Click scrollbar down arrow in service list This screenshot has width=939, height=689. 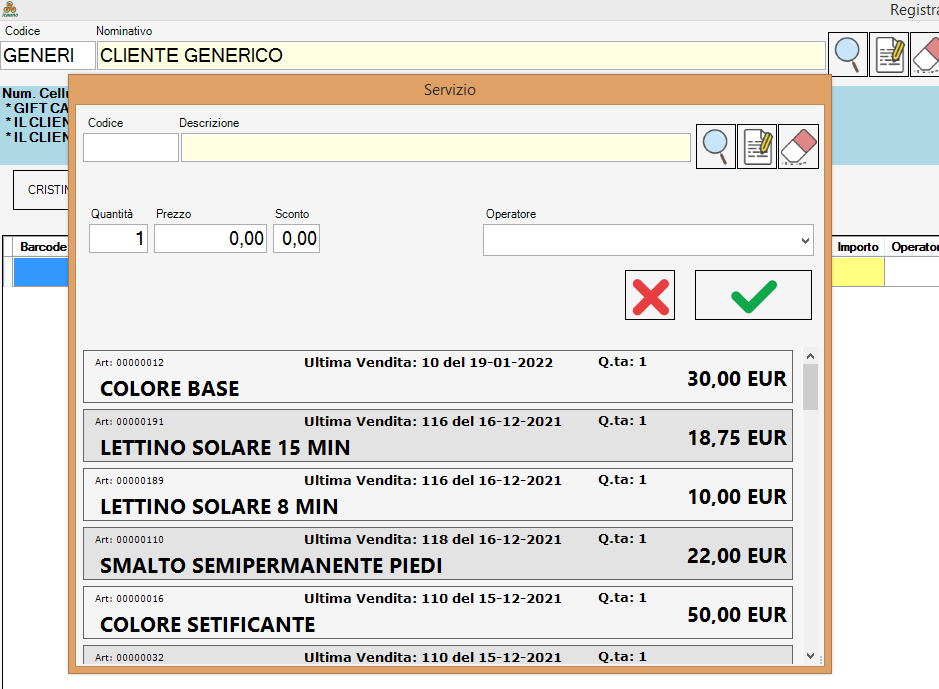[810, 655]
